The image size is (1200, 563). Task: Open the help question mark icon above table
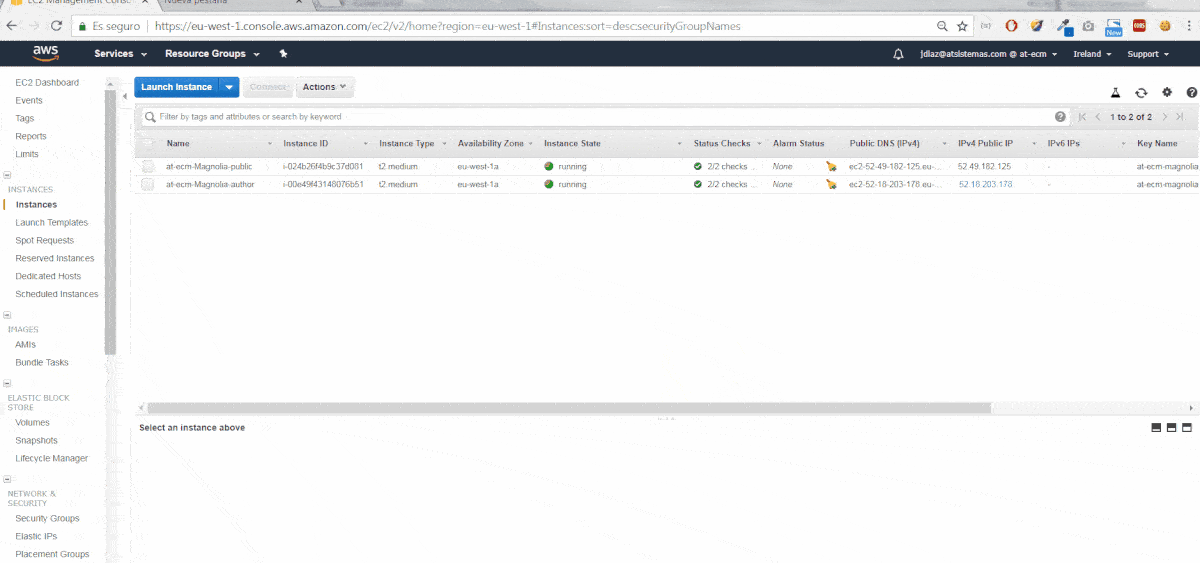click(x=1192, y=92)
